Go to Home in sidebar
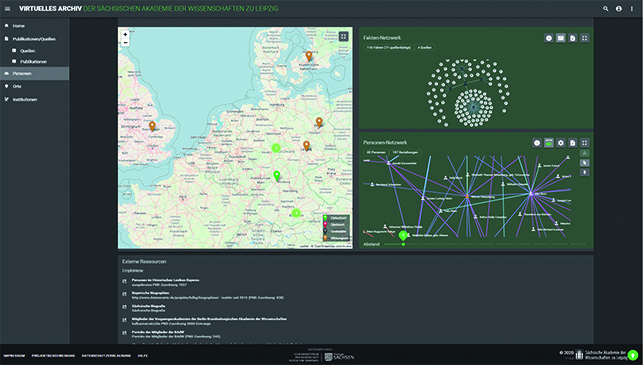The width and height of the screenshot is (643, 365). [34, 26]
